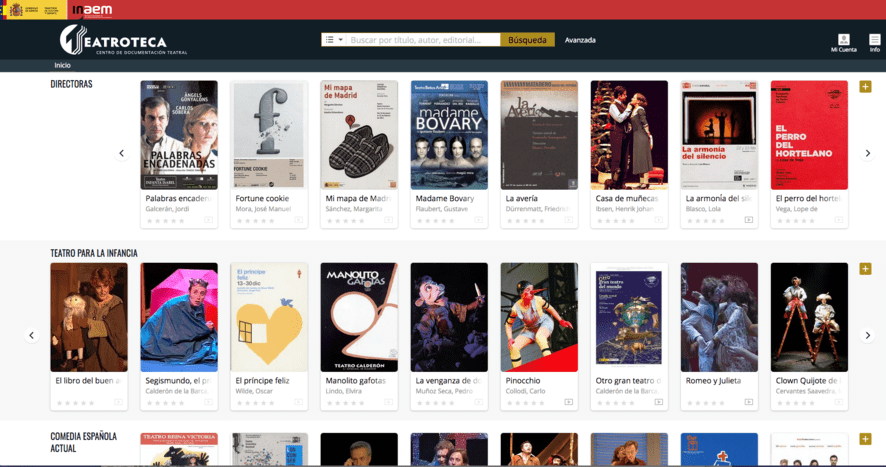Screen dimensions: 886x467
Task: Open Teatro Reina Victoria poster in Comedia española
Action: [x=179, y=449]
